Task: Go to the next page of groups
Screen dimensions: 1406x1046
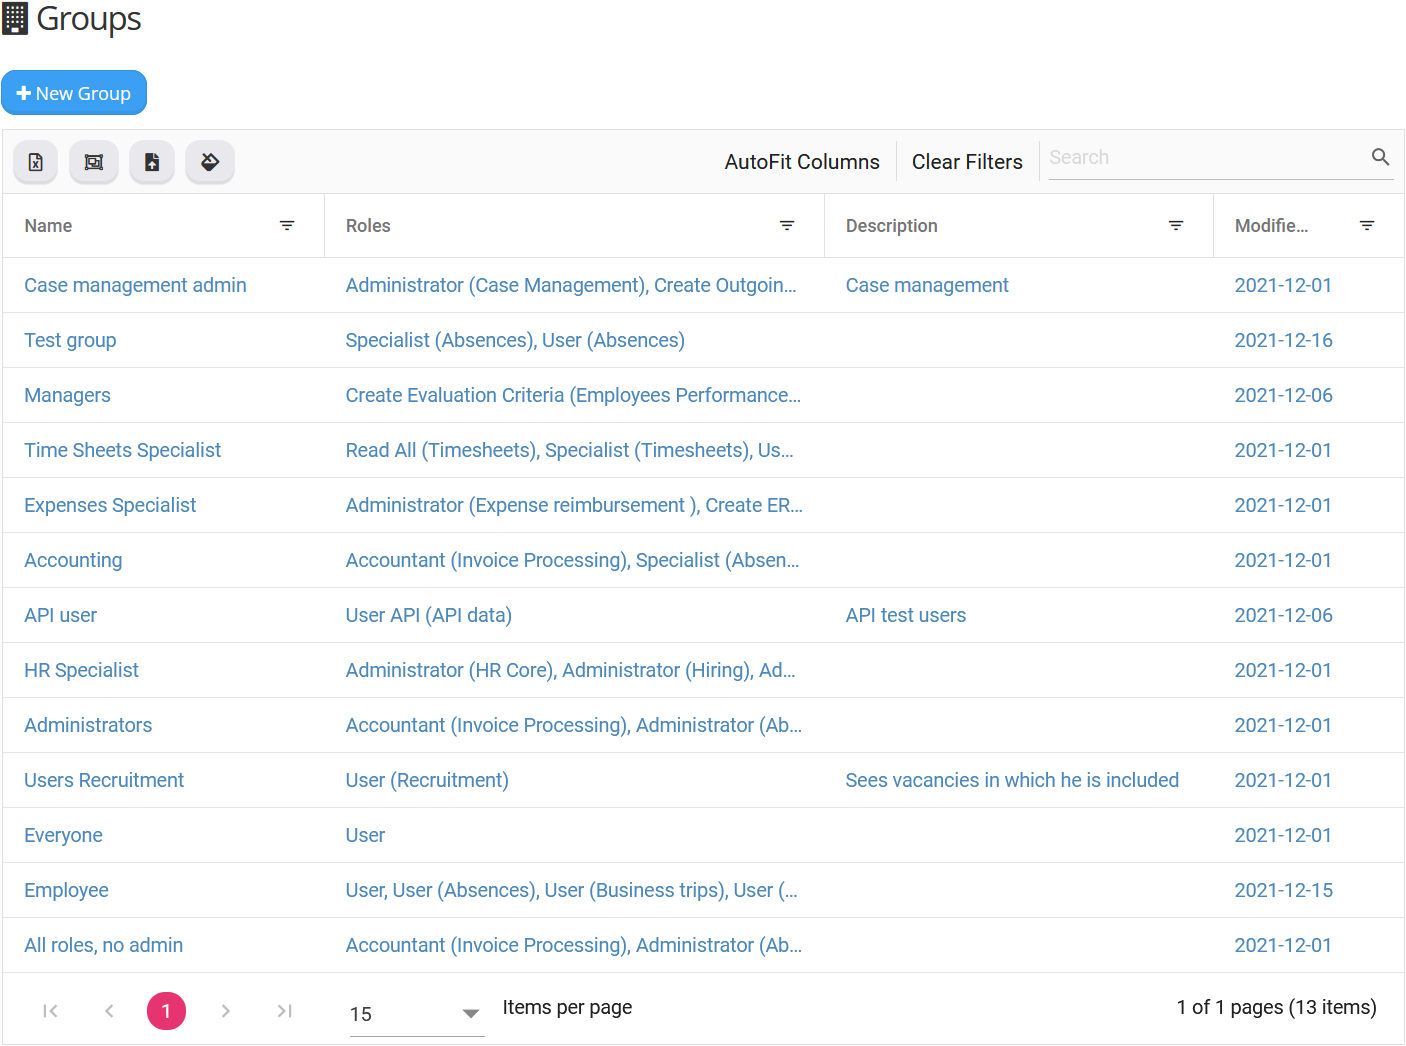Action: tap(225, 1010)
